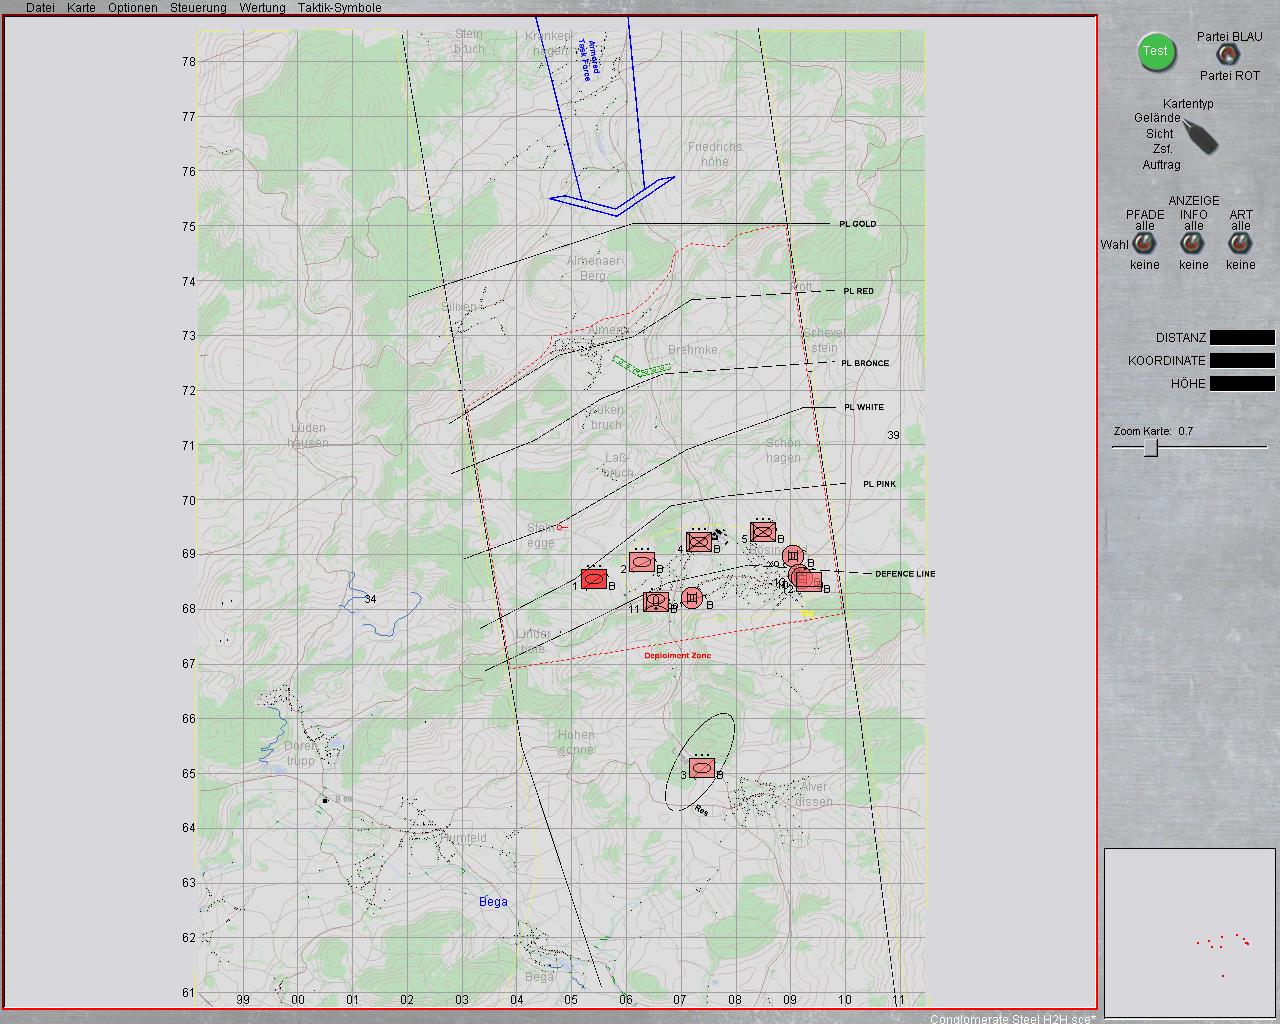Select armored unit 2 symbol

642,563
